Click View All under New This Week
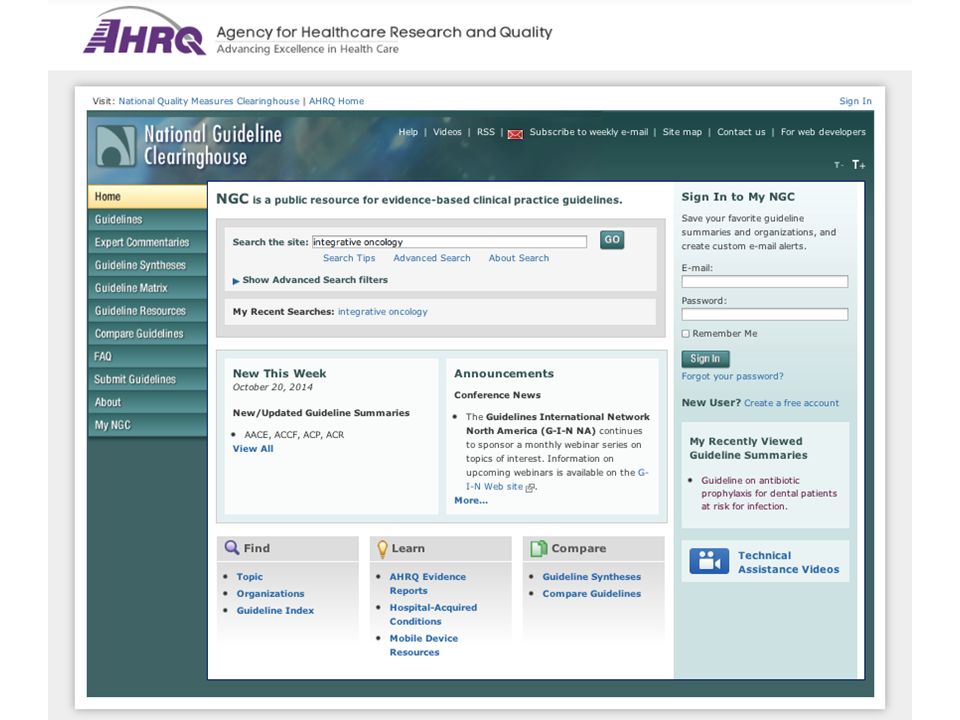Image resolution: width=960 pixels, height=720 pixels. point(253,449)
